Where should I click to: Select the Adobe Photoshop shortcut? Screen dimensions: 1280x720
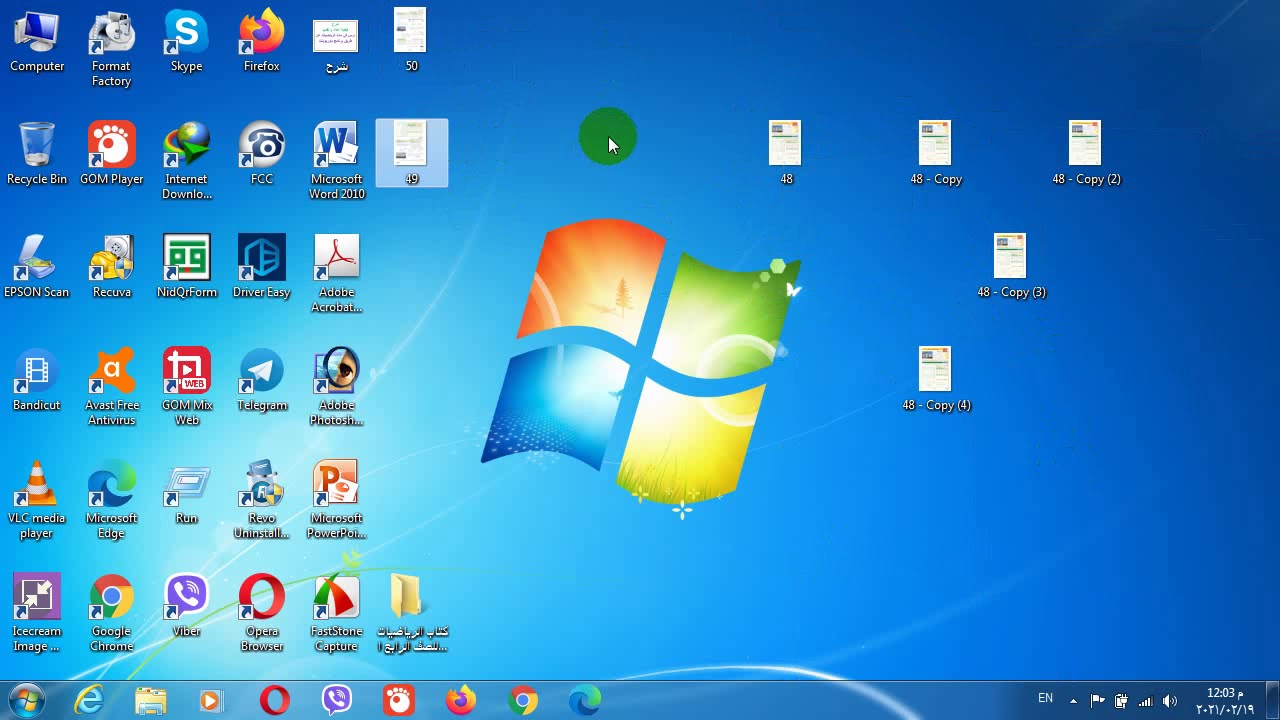pyautogui.click(x=336, y=387)
